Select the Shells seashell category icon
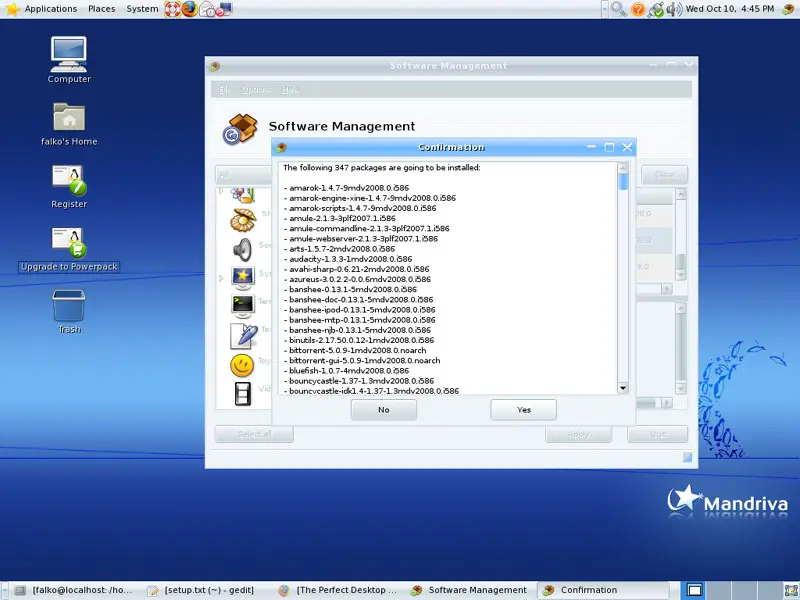The height and width of the screenshot is (600, 800). point(242,220)
